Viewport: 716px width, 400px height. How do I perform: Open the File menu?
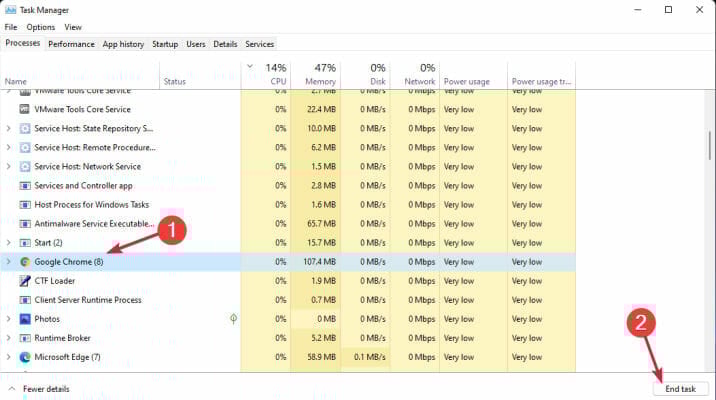click(x=11, y=27)
